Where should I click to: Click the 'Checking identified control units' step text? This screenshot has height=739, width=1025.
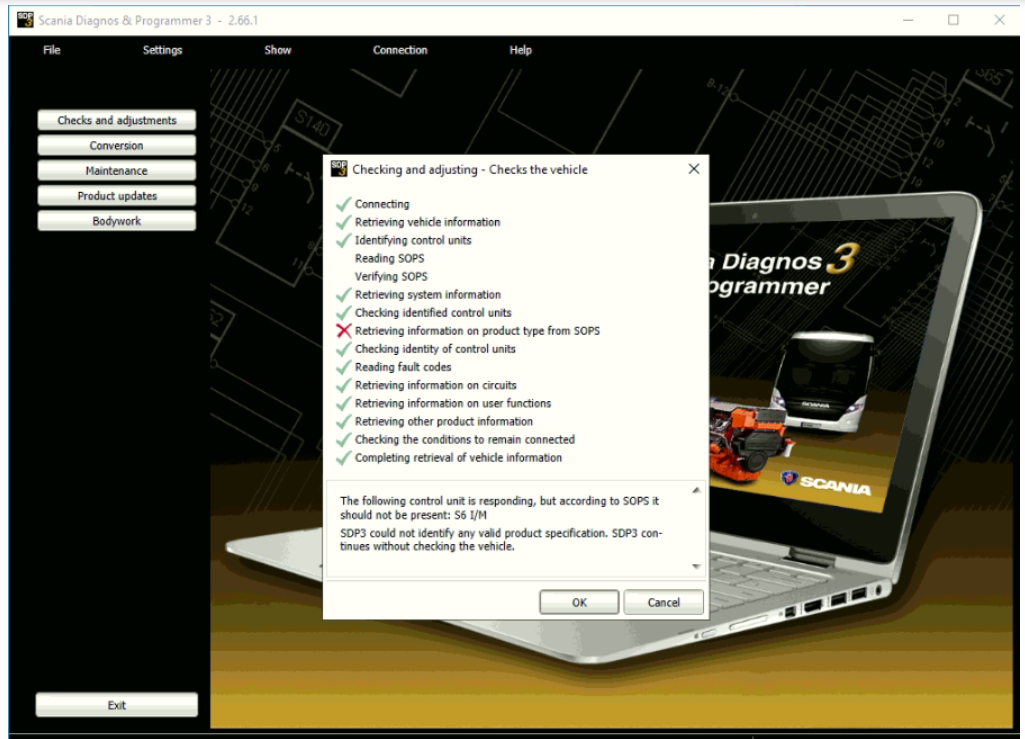tap(433, 313)
